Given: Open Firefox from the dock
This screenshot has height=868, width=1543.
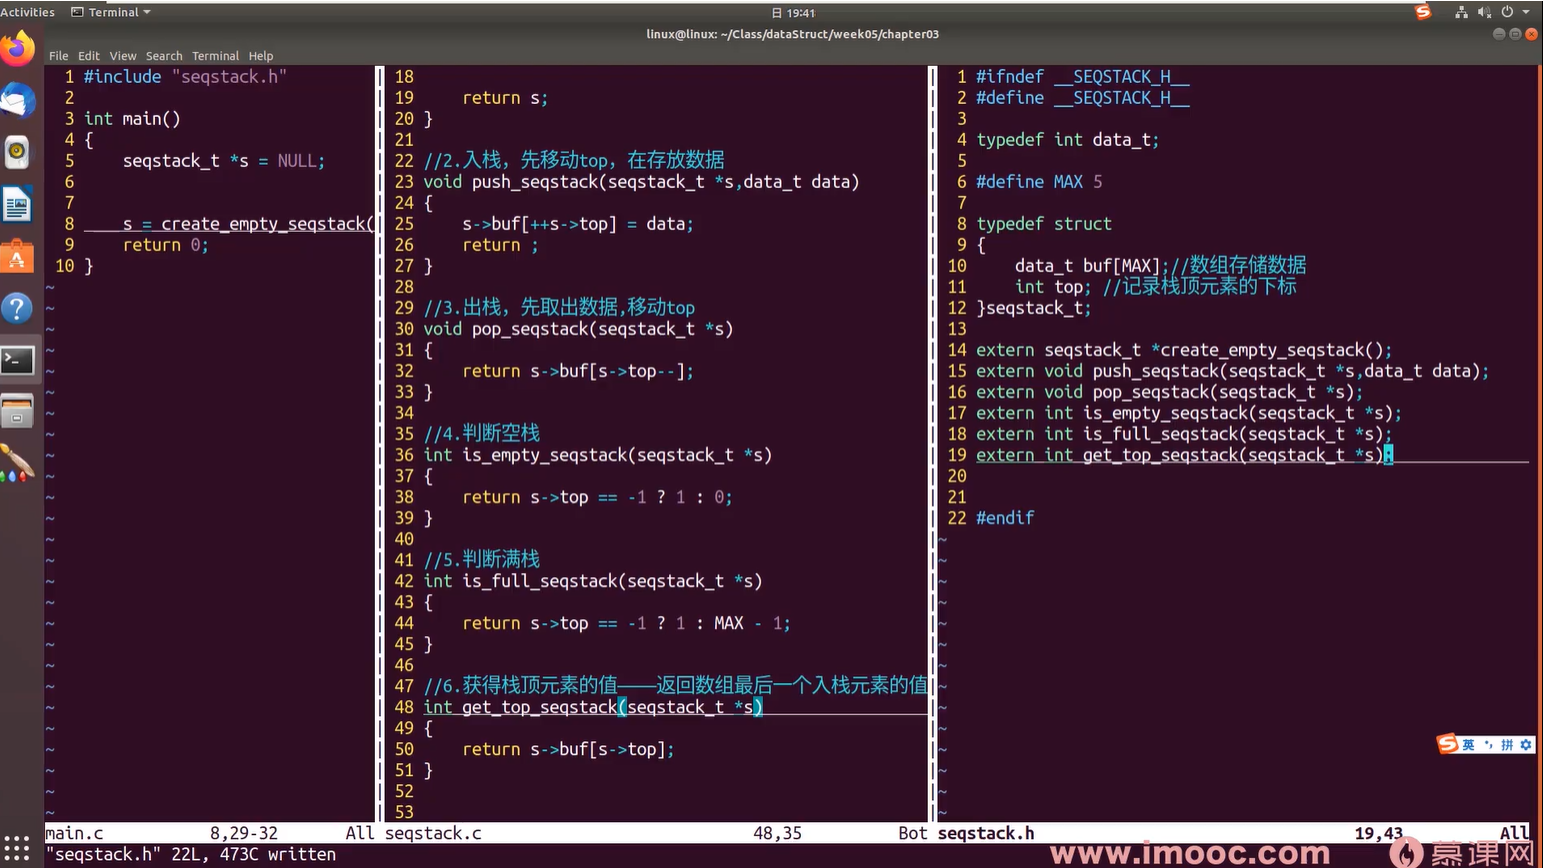Looking at the screenshot, I should (x=18, y=49).
